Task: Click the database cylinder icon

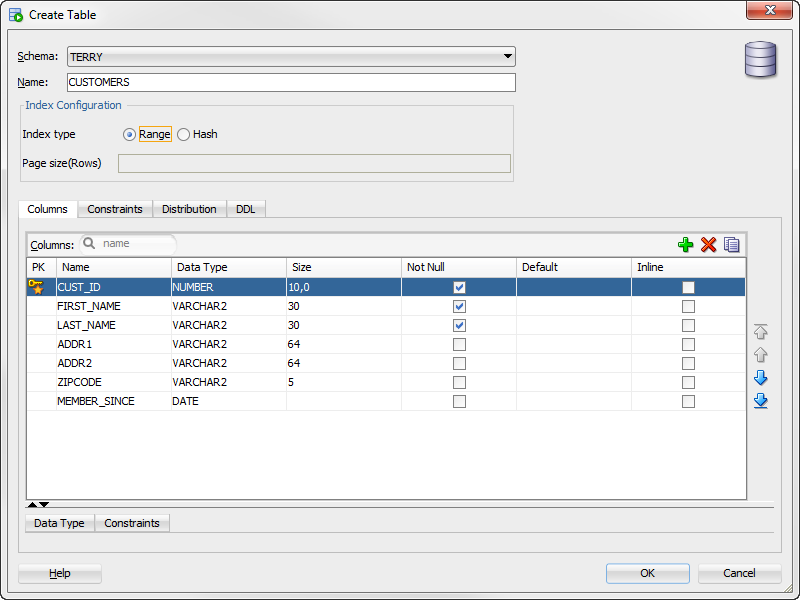Action: (760, 60)
